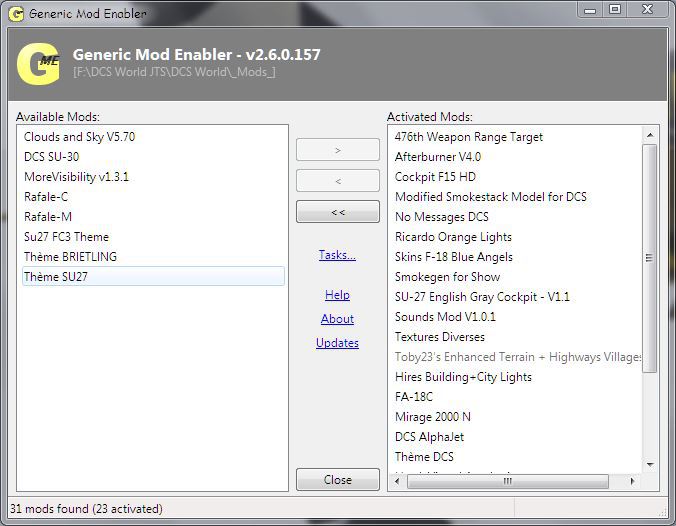The width and height of the screenshot is (676, 526).
Task: Click activated mods scroll up arrow
Action: pos(650,135)
